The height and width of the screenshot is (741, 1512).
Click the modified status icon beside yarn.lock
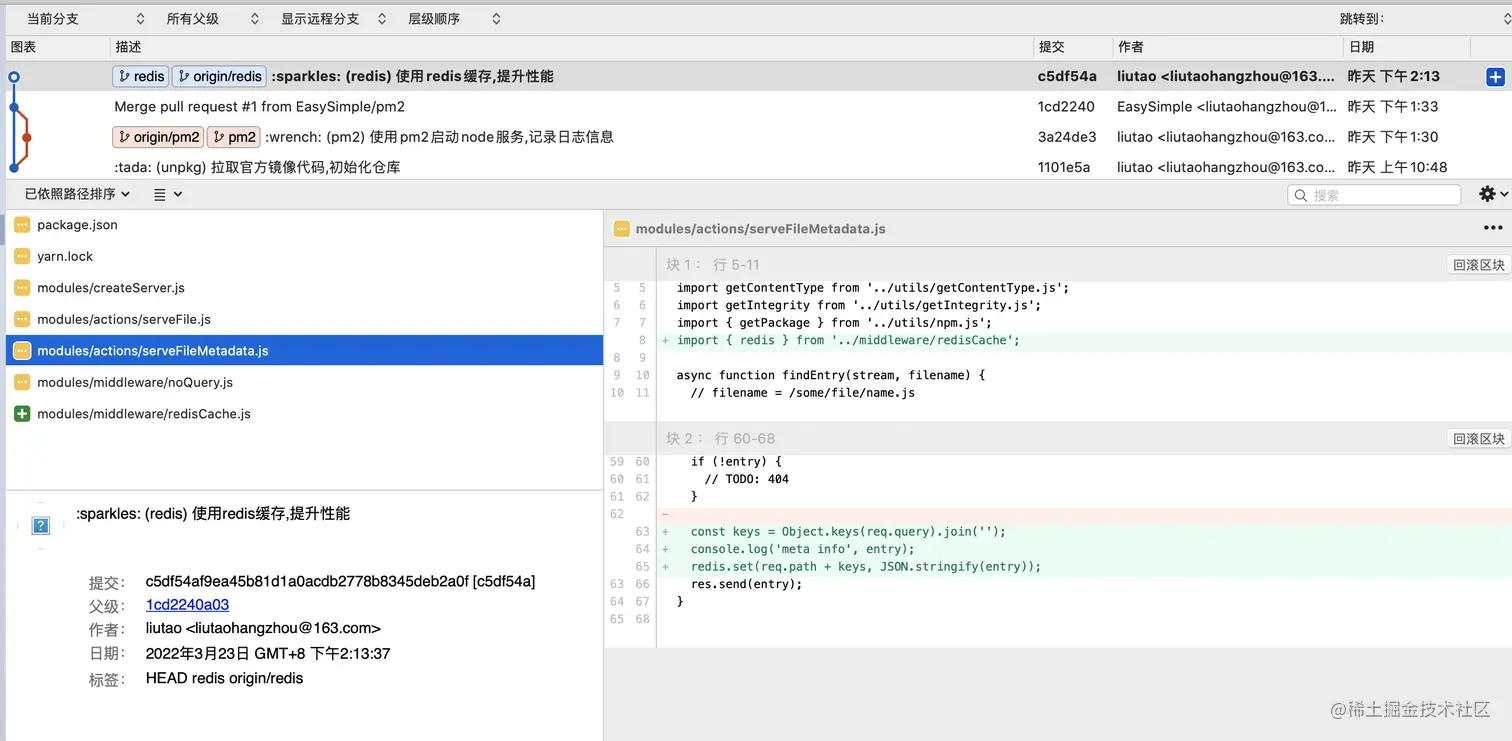click(22, 256)
